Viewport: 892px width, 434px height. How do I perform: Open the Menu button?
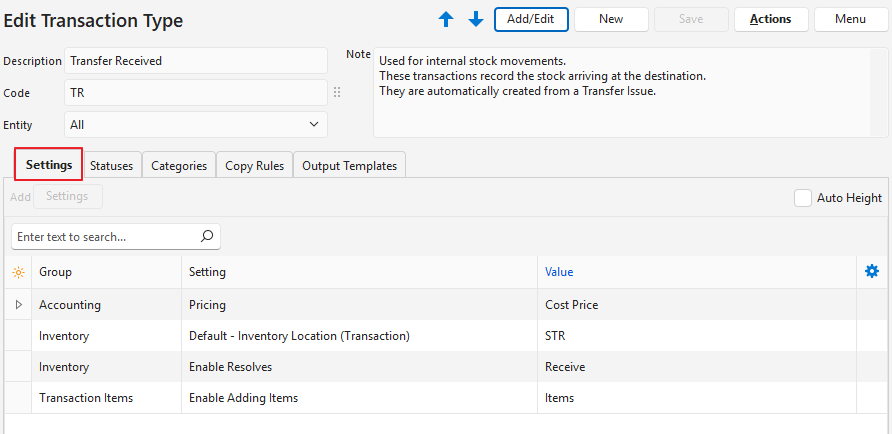click(850, 19)
